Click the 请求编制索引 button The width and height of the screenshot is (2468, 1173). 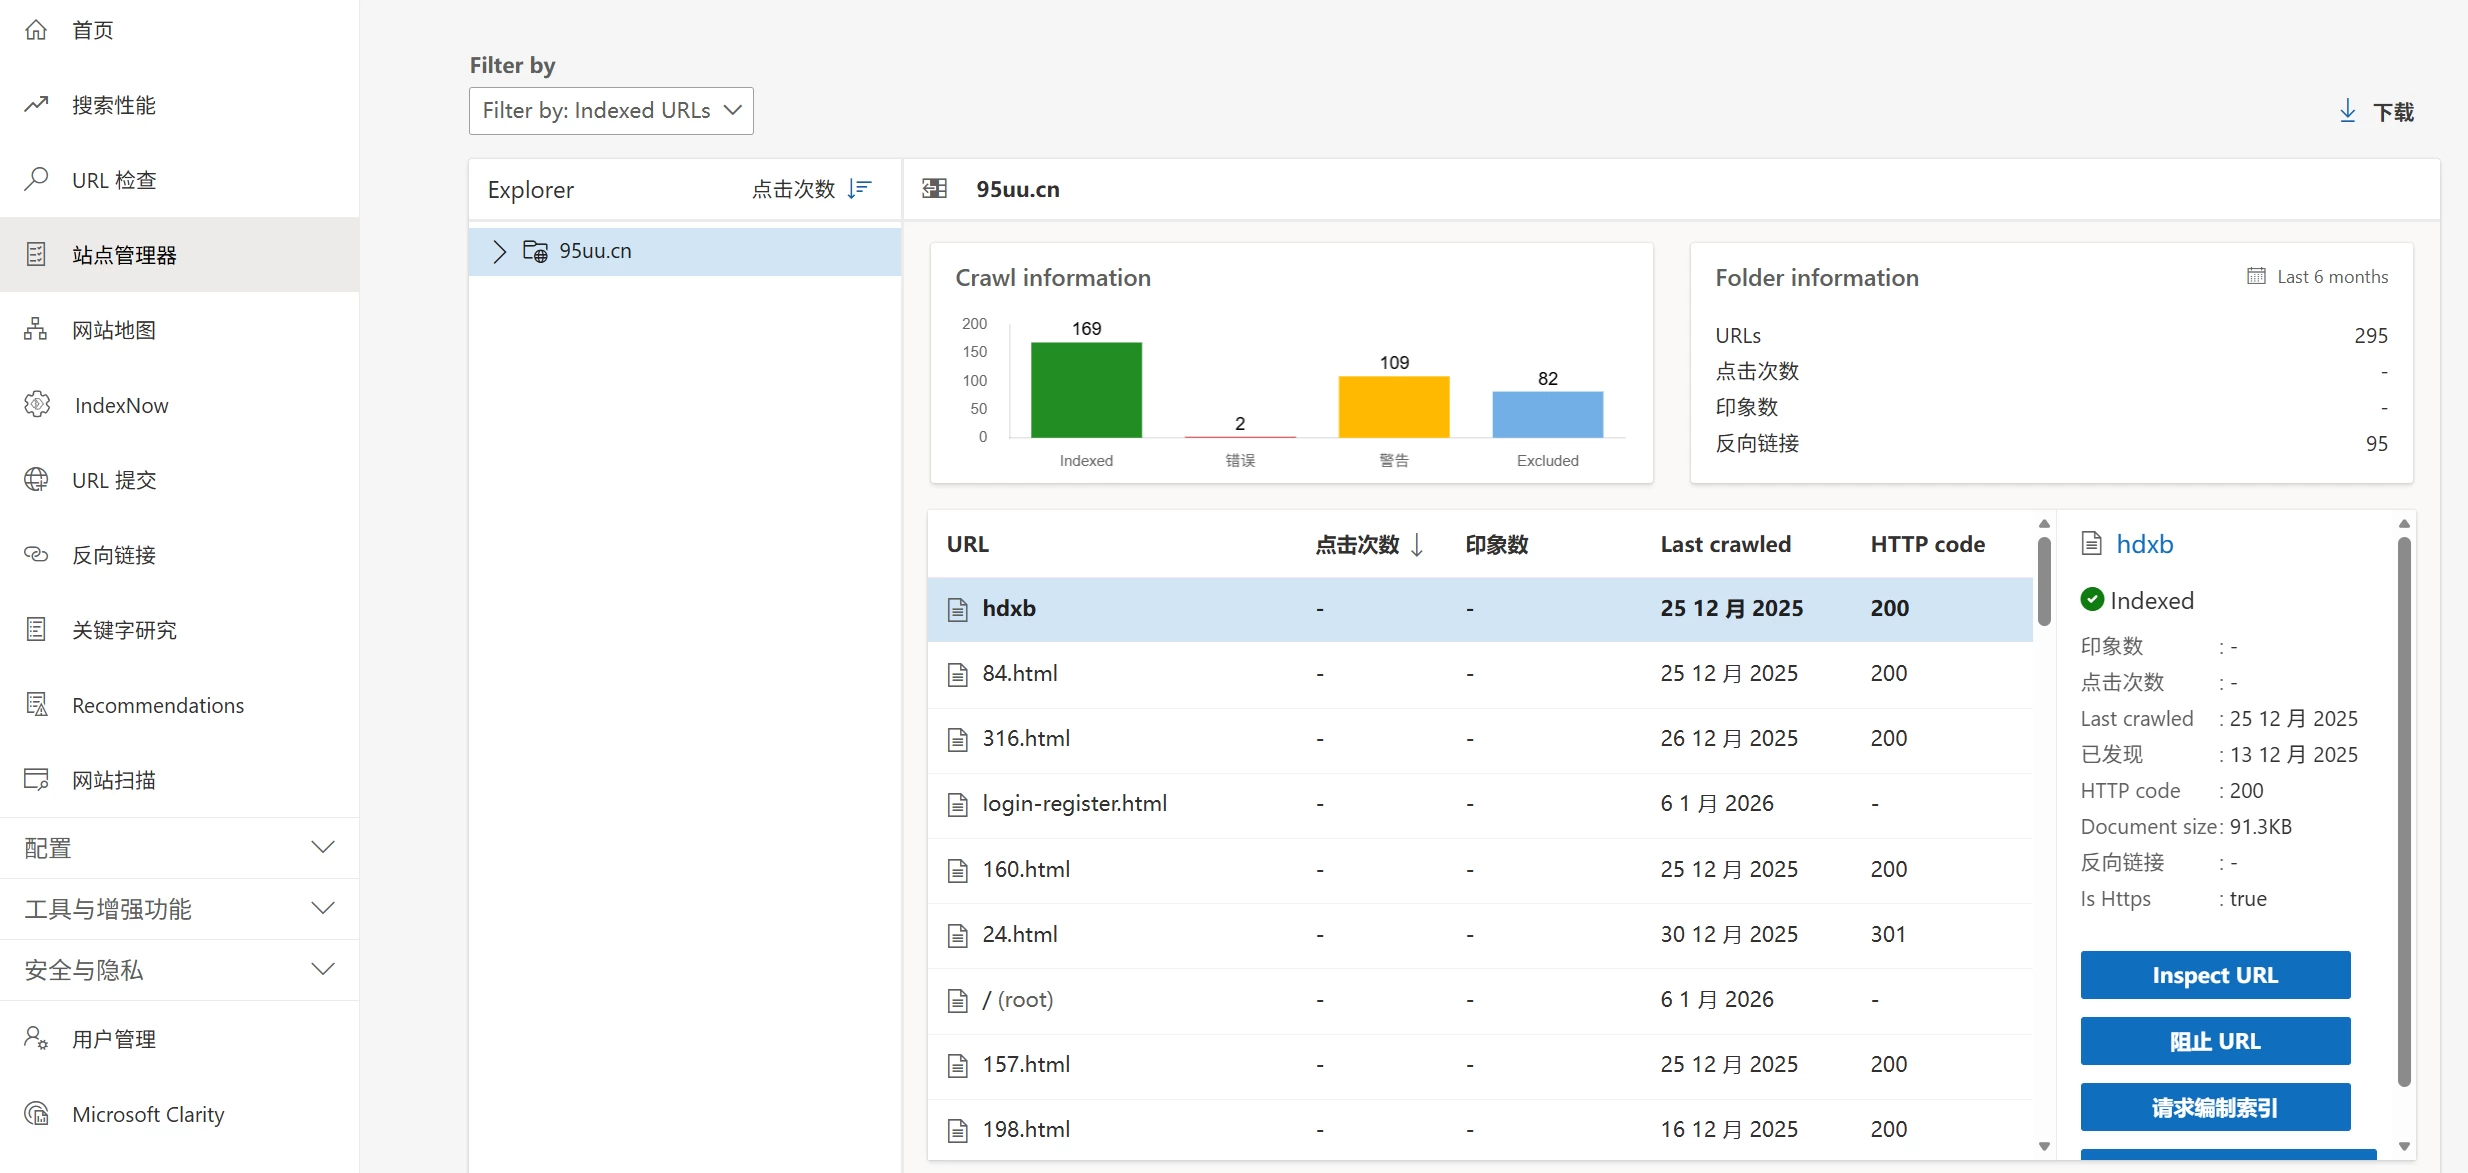pyautogui.click(x=2215, y=1107)
